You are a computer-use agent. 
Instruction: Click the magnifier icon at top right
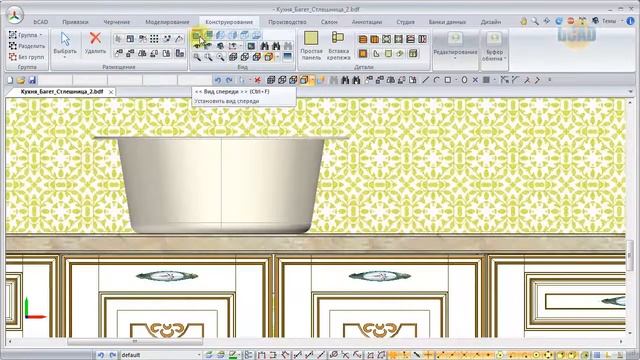[535, 21]
